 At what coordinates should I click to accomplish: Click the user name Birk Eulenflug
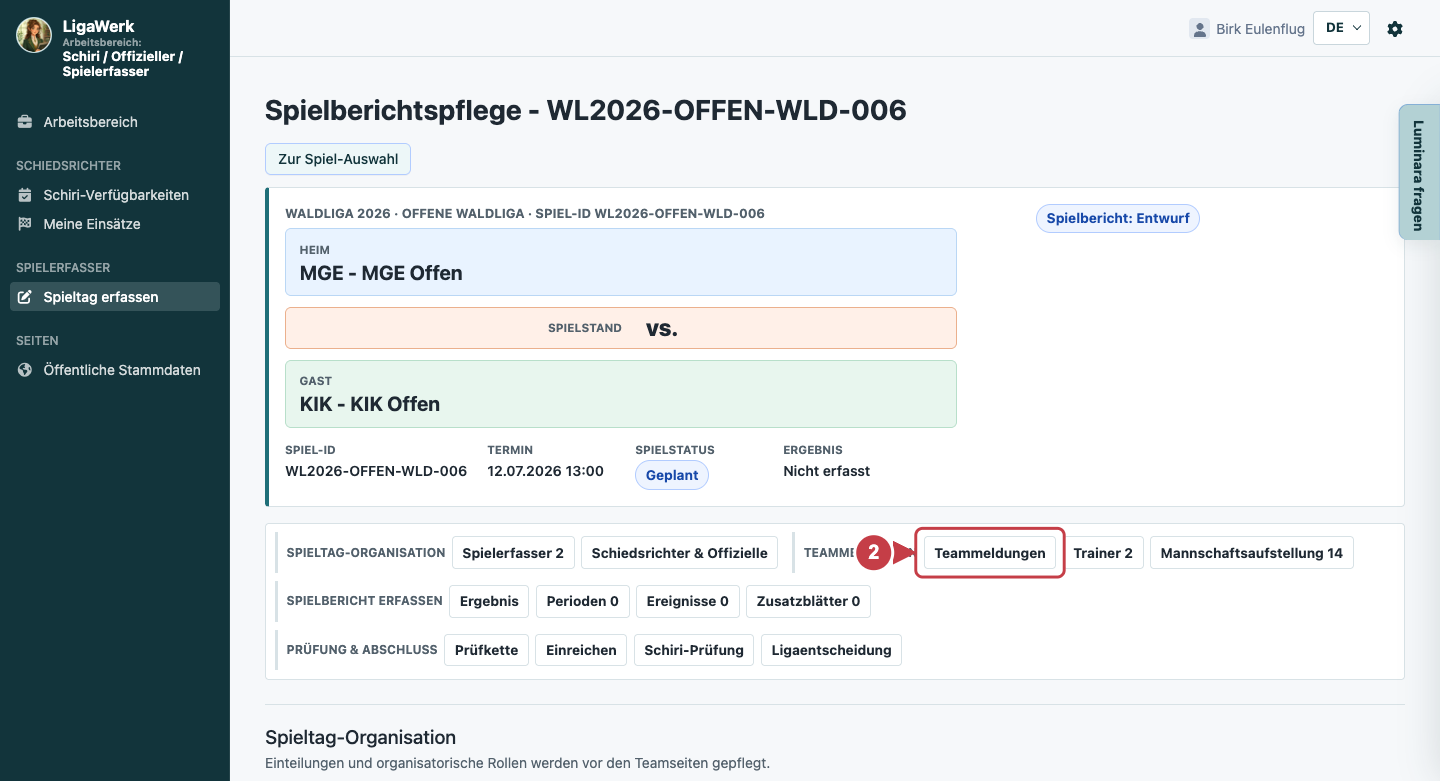coord(1260,29)
